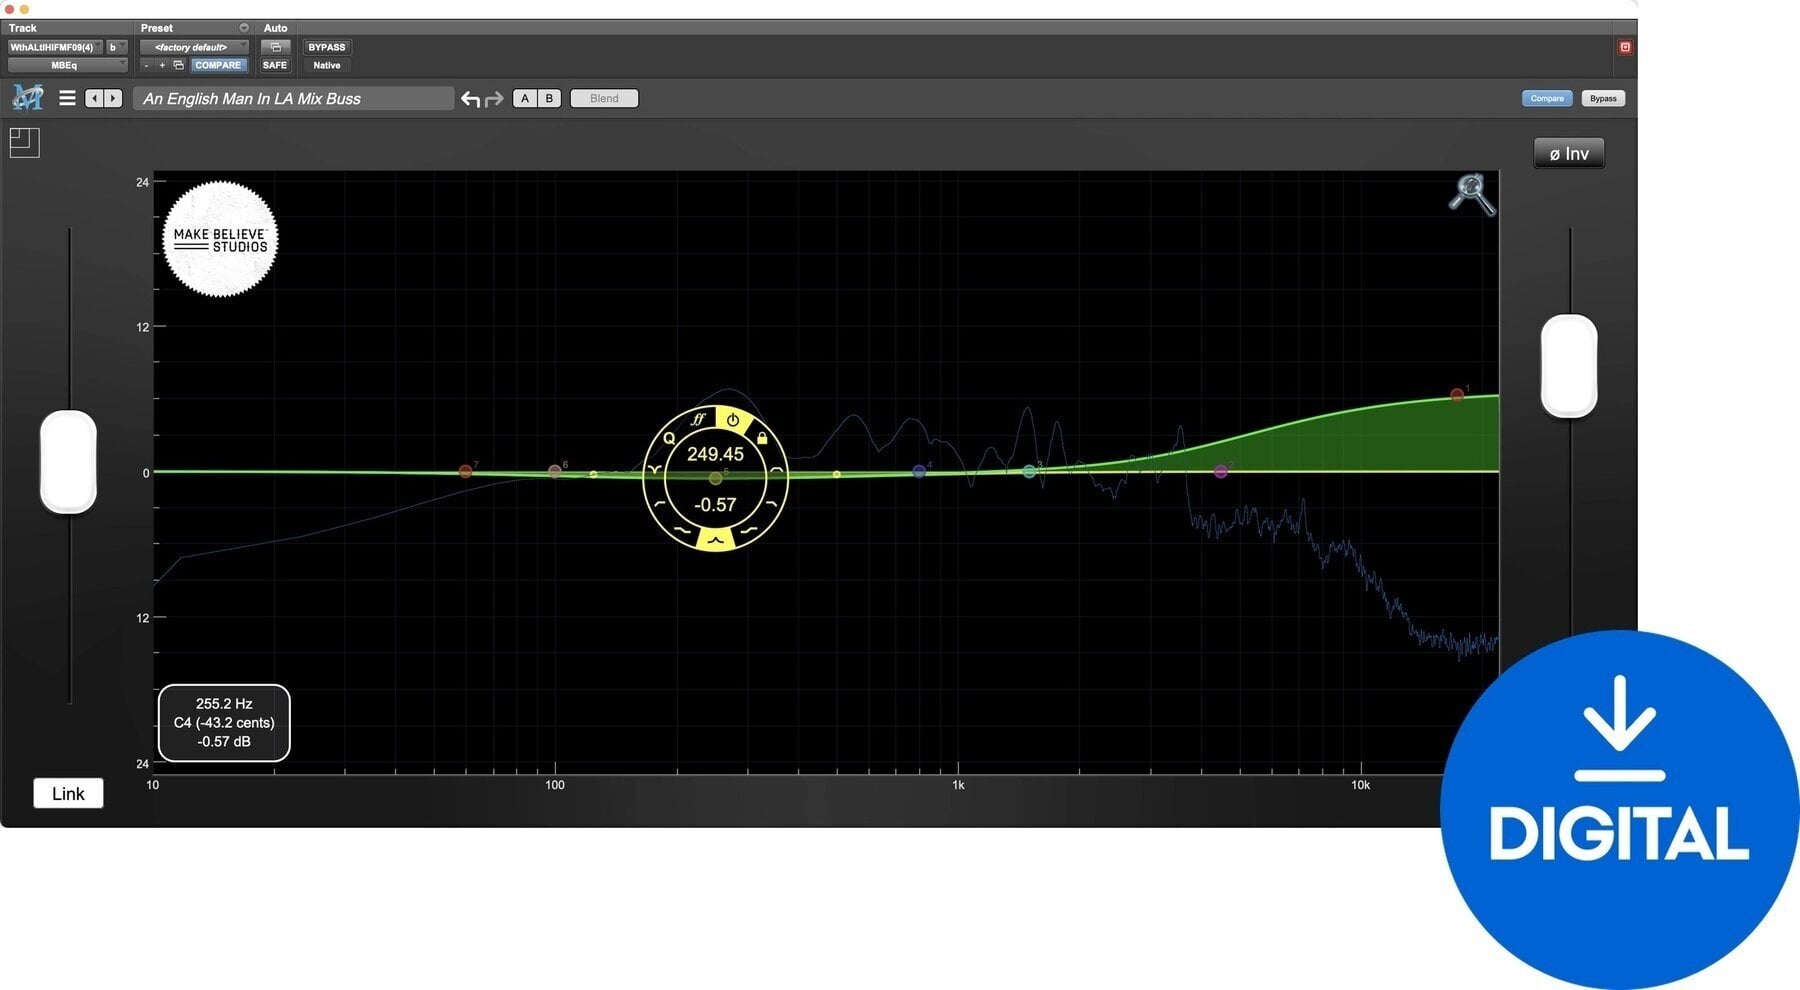The height and width of the screenshot is (990, 1800).
Task: Open Preset menu circle arrow
Action: [x=244, y=28]
